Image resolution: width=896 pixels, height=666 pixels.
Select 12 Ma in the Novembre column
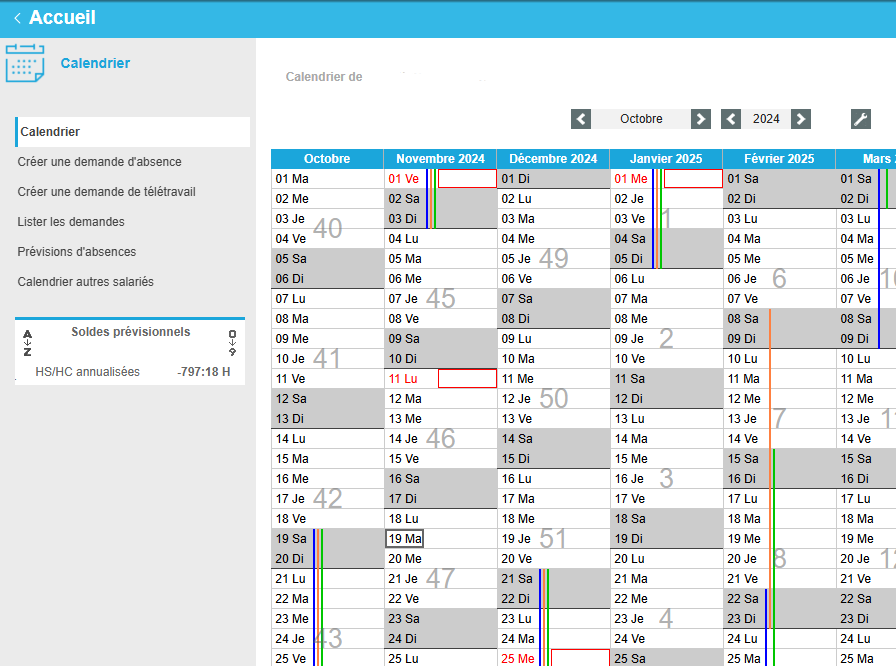440,399
